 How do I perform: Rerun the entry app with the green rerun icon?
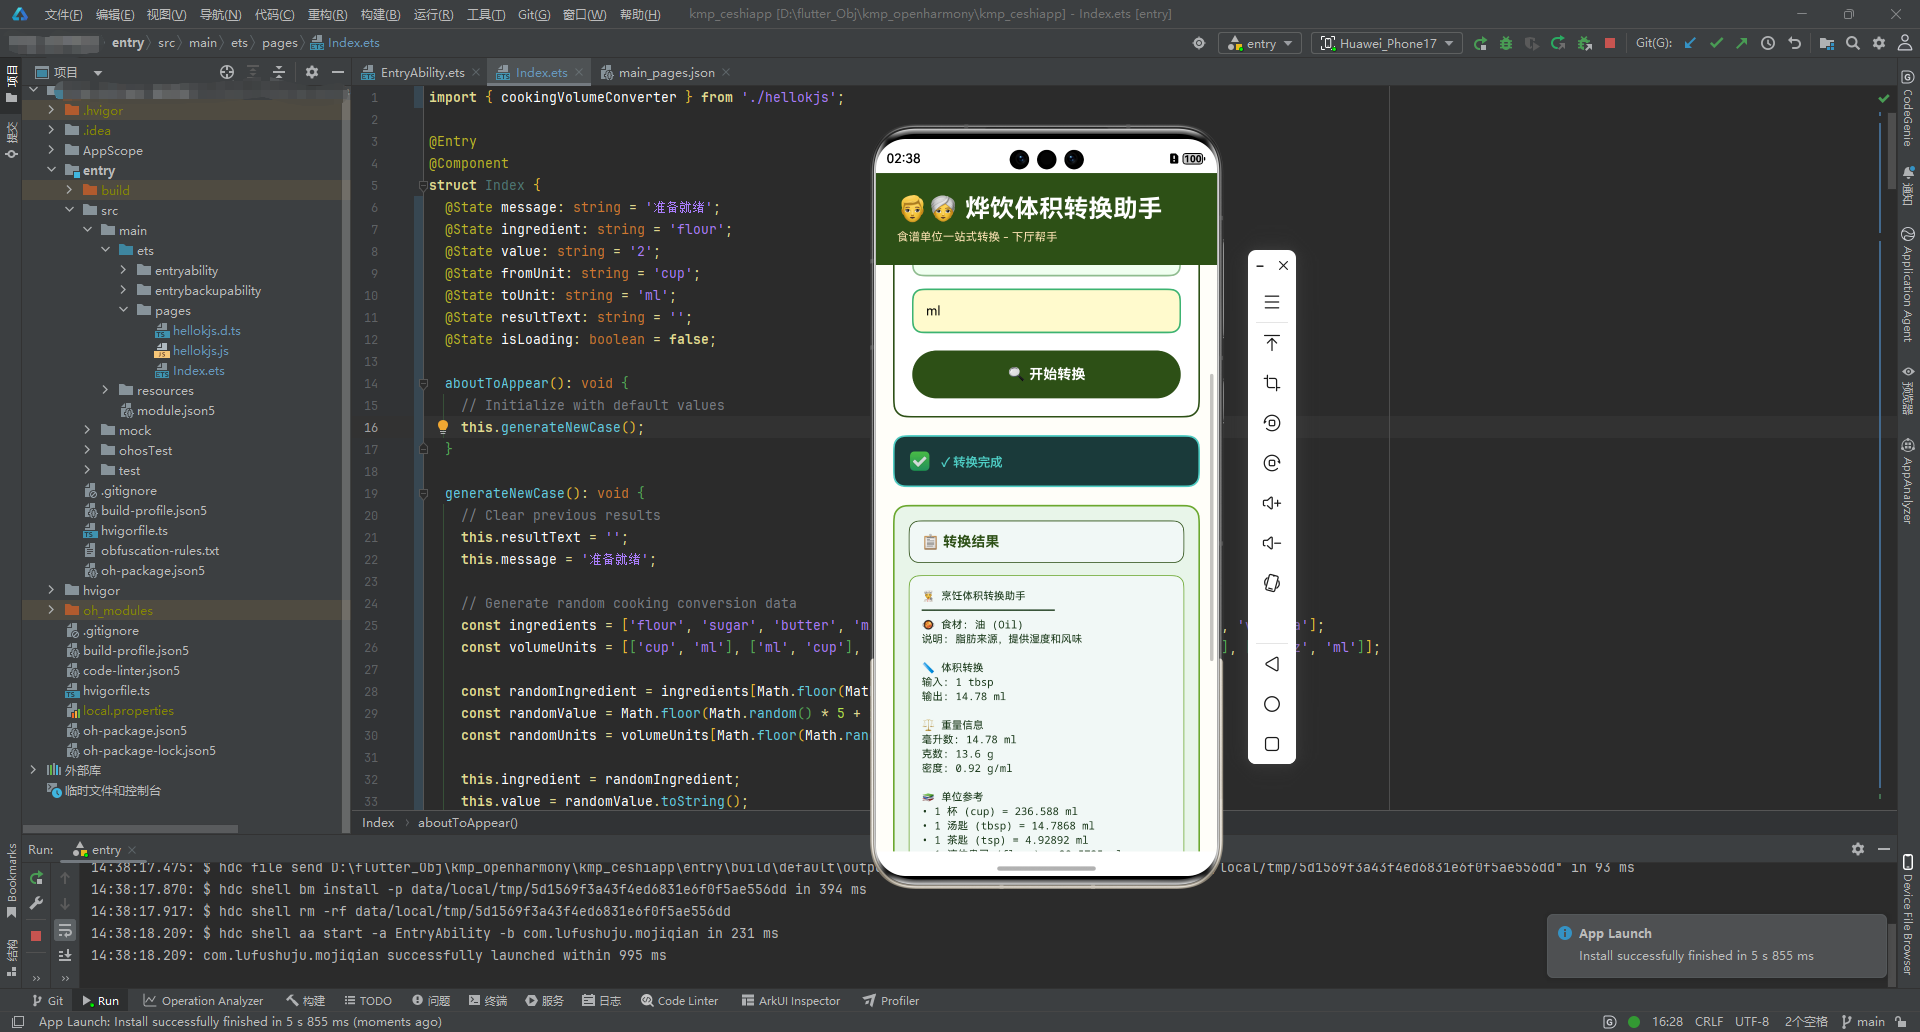(1480, 43)
